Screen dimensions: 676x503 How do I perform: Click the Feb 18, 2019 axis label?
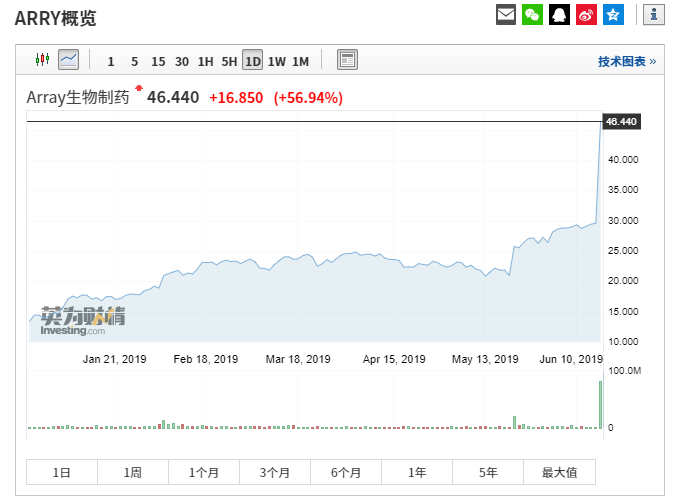[206, 359]
